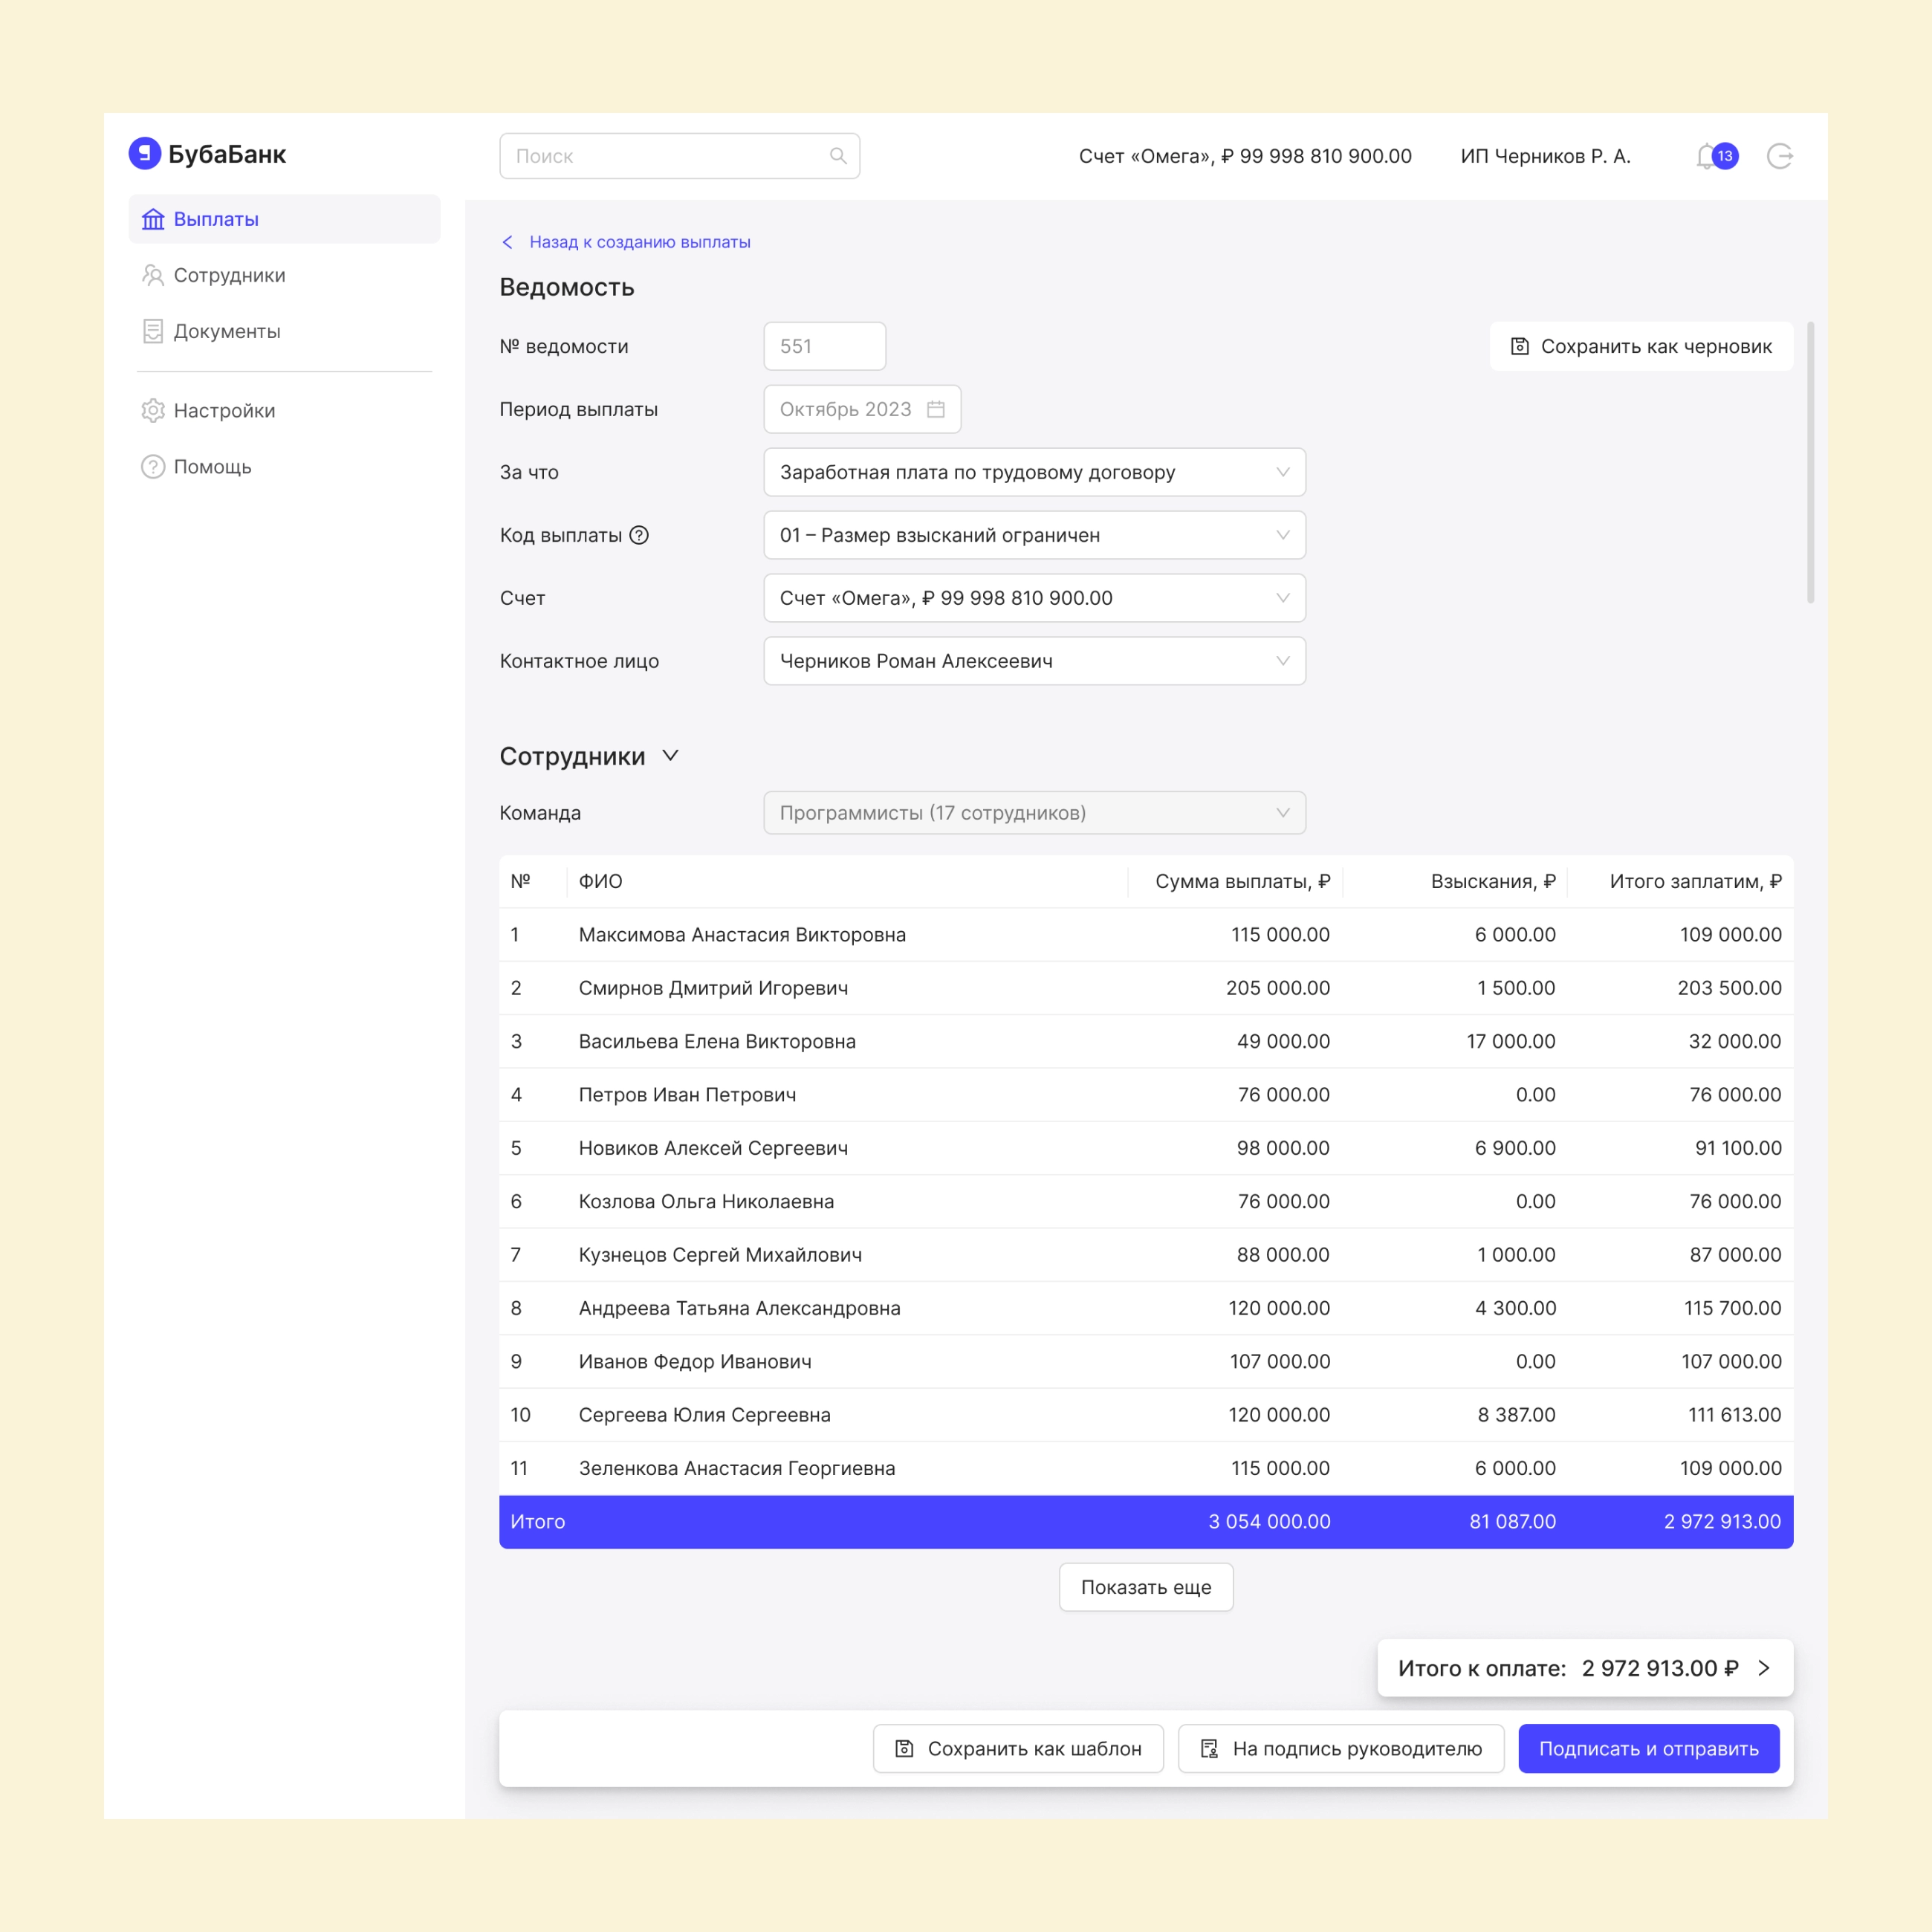Open Документы in the sidebar

pos(284,331)
